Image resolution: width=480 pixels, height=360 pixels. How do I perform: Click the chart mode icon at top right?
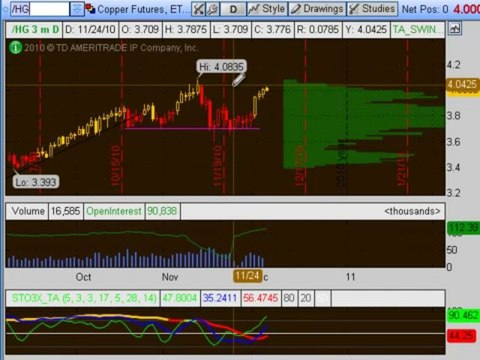pos(454,28)
